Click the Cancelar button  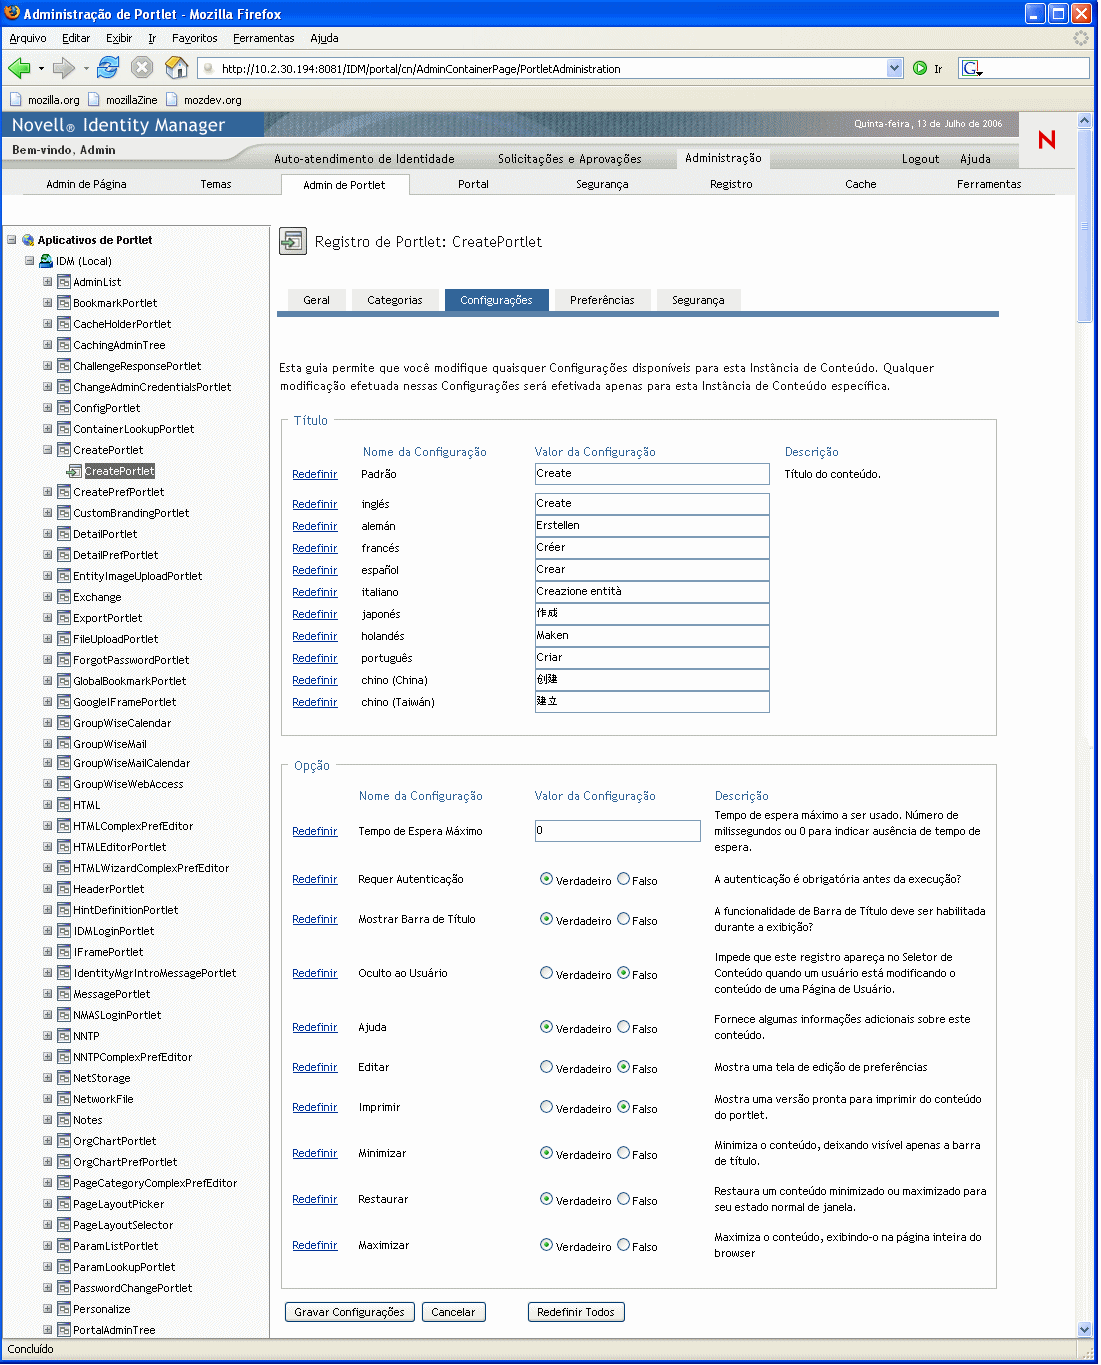pyautogui.click(x=453, y=1312)
